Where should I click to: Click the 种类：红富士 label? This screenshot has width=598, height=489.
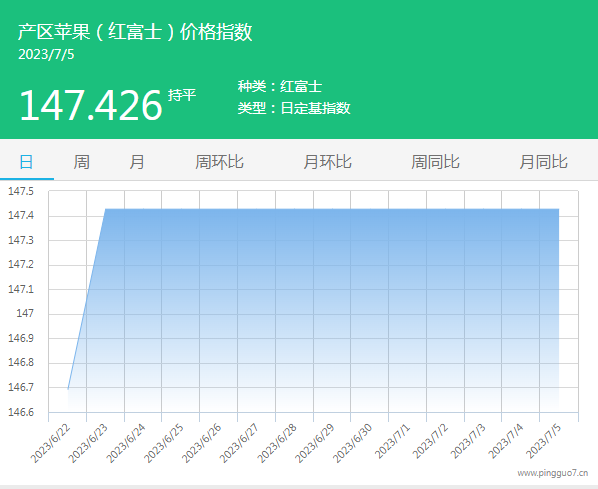tap(280, 87)
